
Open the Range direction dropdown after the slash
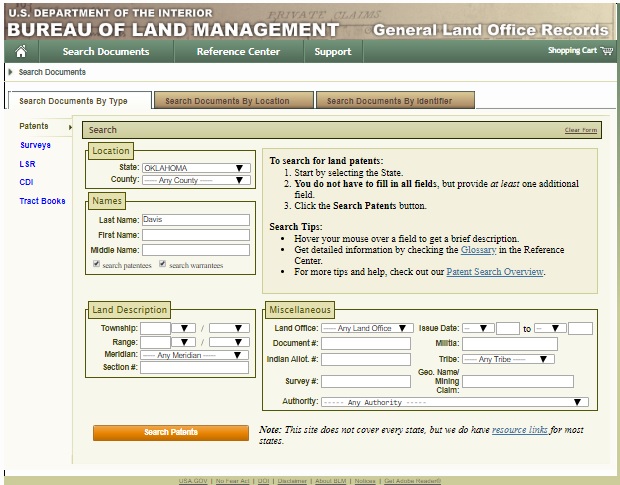tap(229, 342)
